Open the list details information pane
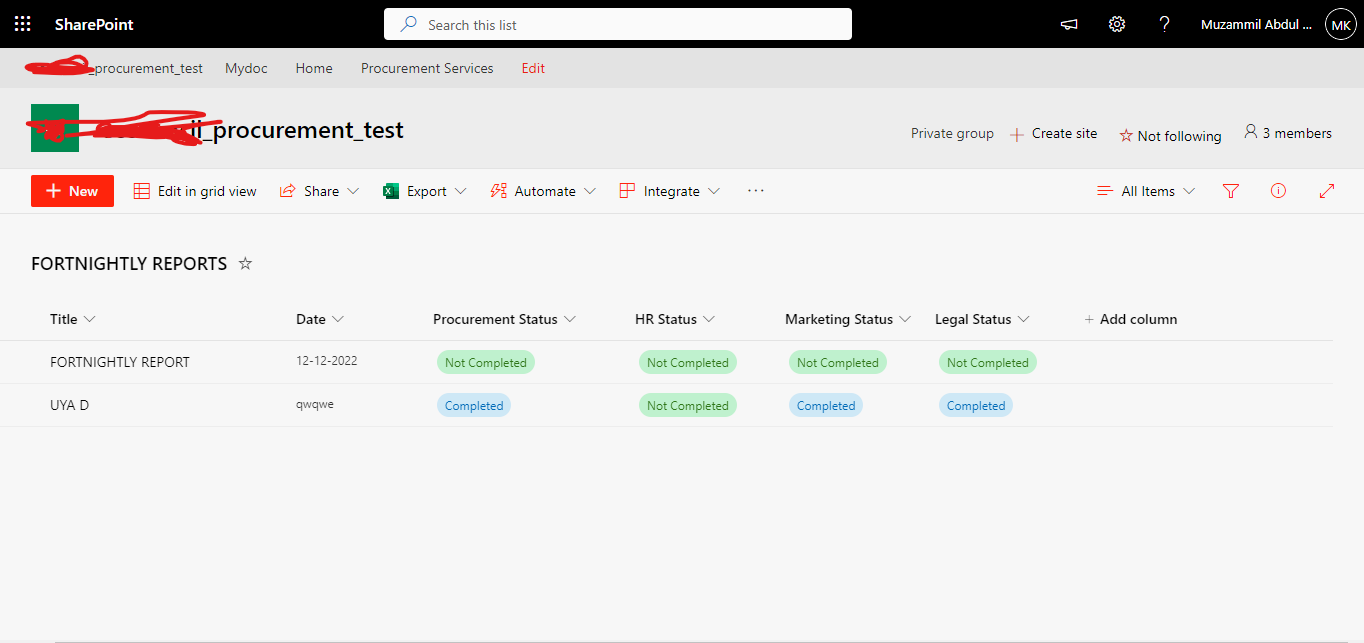The height and width of the screenshot is (643, 1364). (x=1278, y=190)
